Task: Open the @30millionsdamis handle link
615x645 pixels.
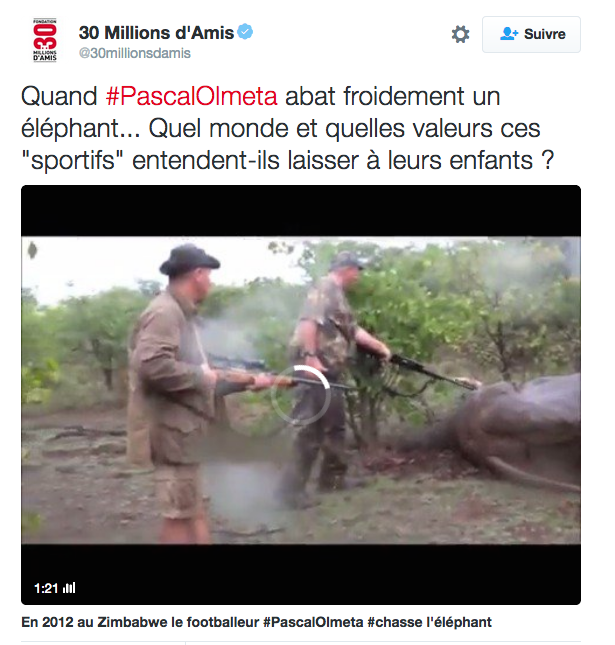Action: coord(135,53)
